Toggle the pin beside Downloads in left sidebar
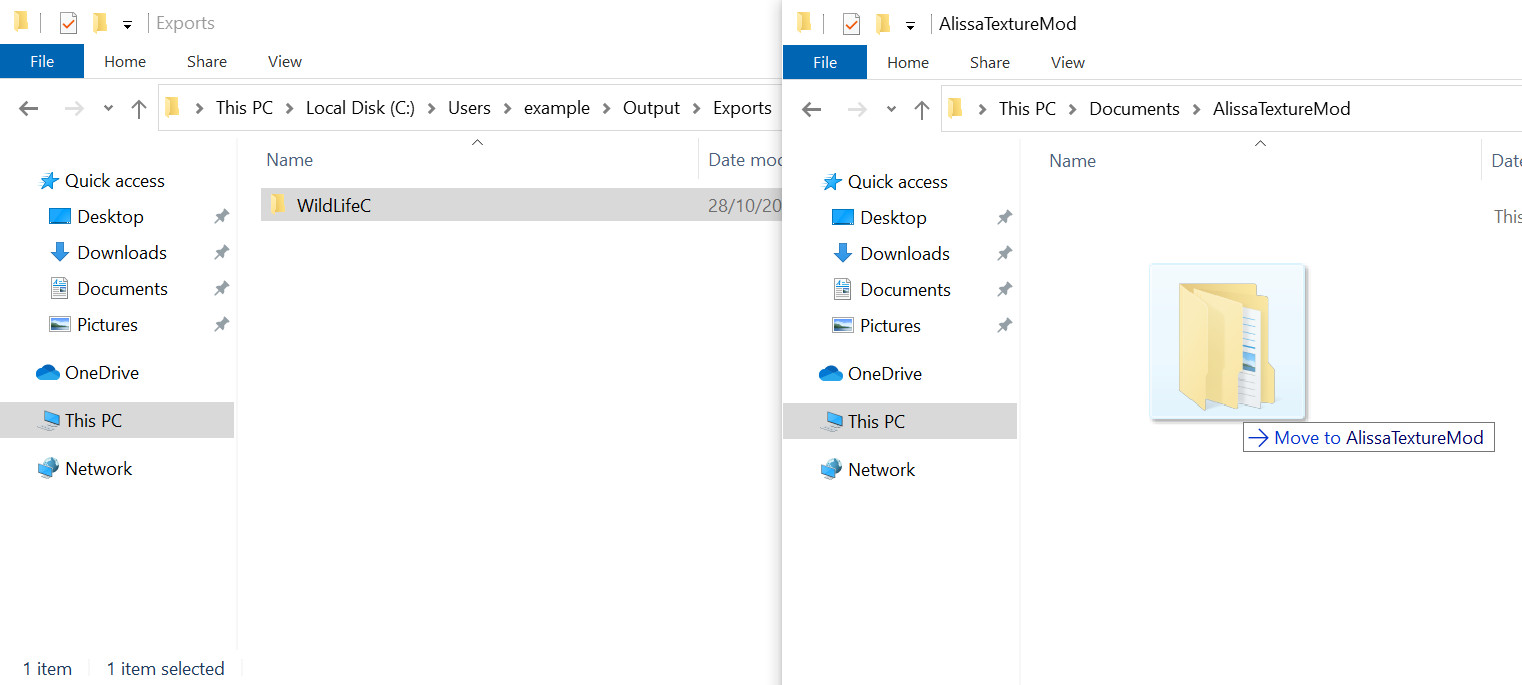The image size is (1522, 685). pos(221,253)
